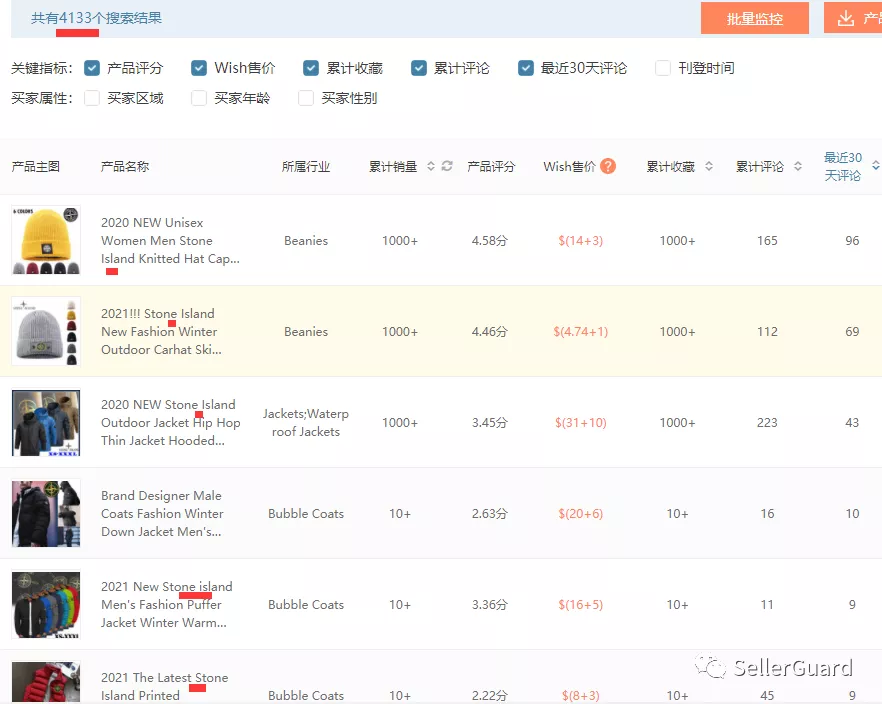Click review count 165

[767, 241]
